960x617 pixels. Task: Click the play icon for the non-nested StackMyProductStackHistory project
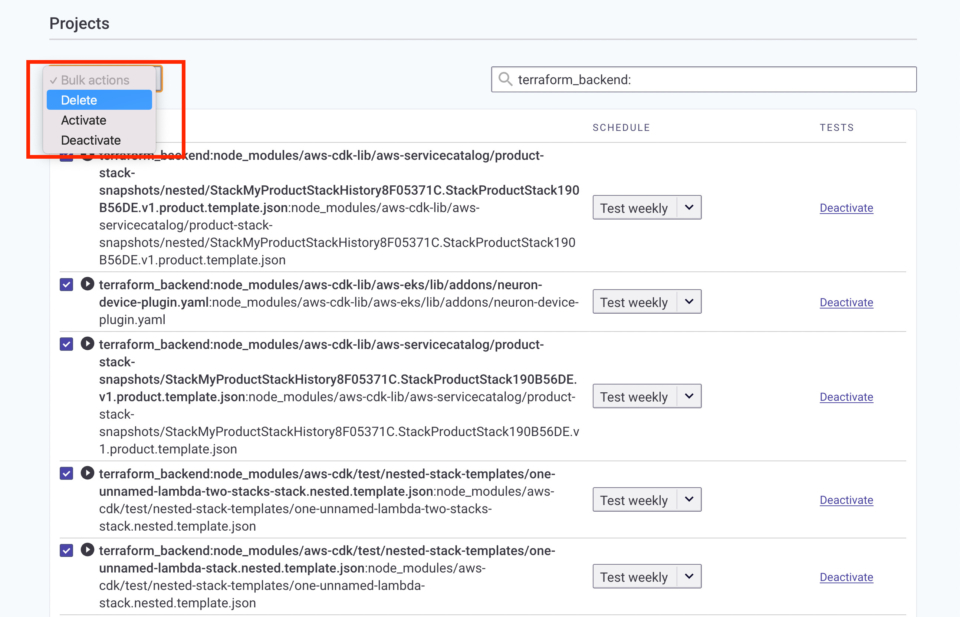click(87, 344)
